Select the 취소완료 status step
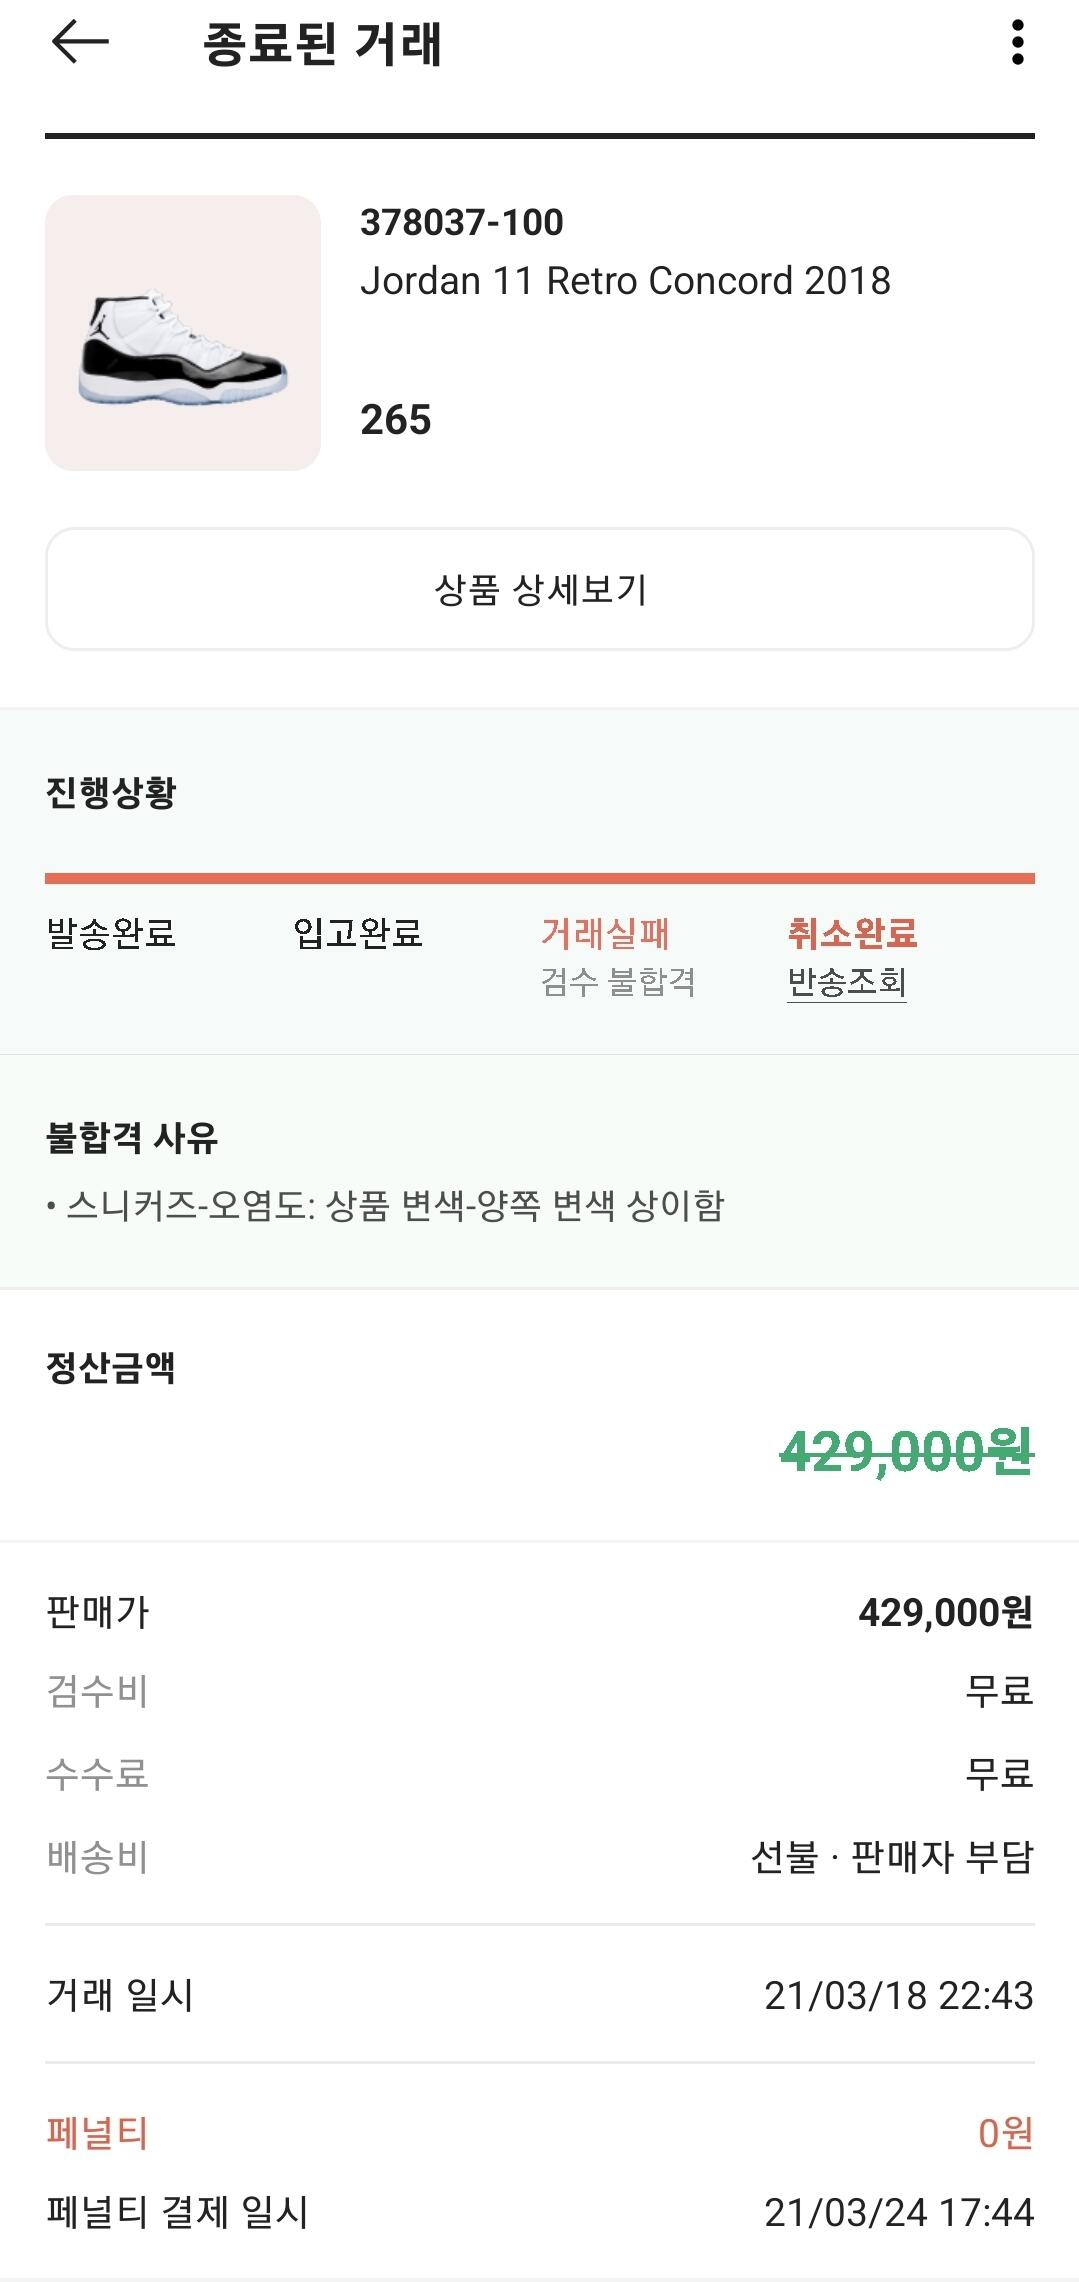 coord(852,933)
